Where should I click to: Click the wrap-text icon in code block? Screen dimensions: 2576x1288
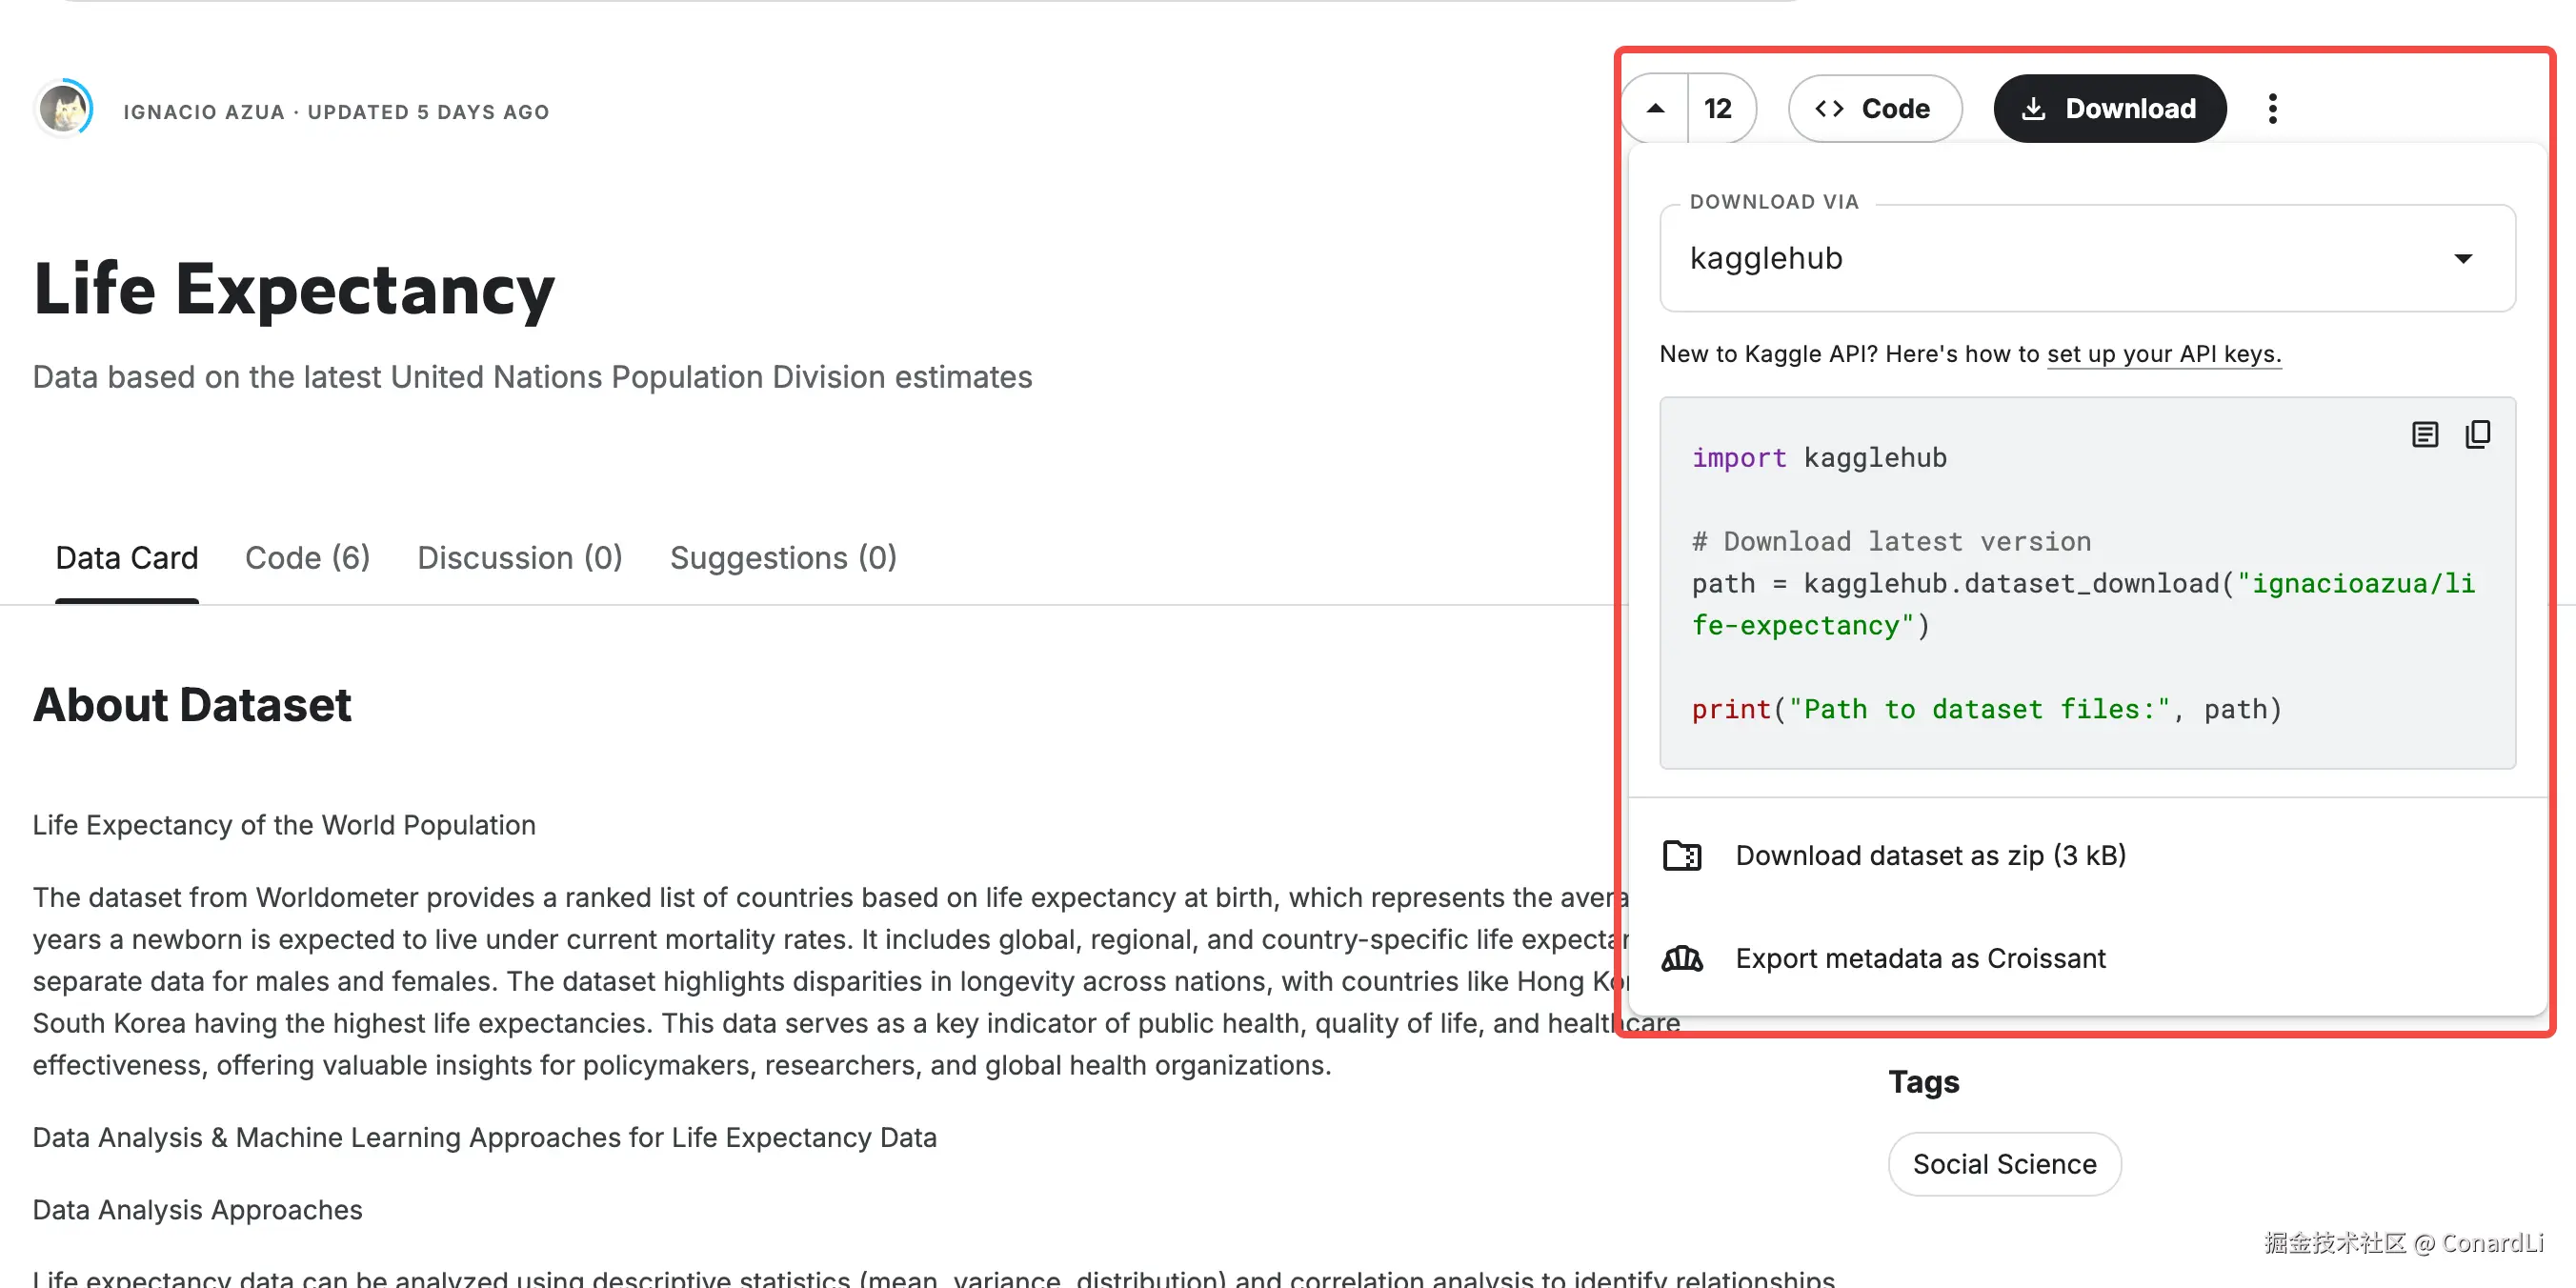click(2424, 434)
